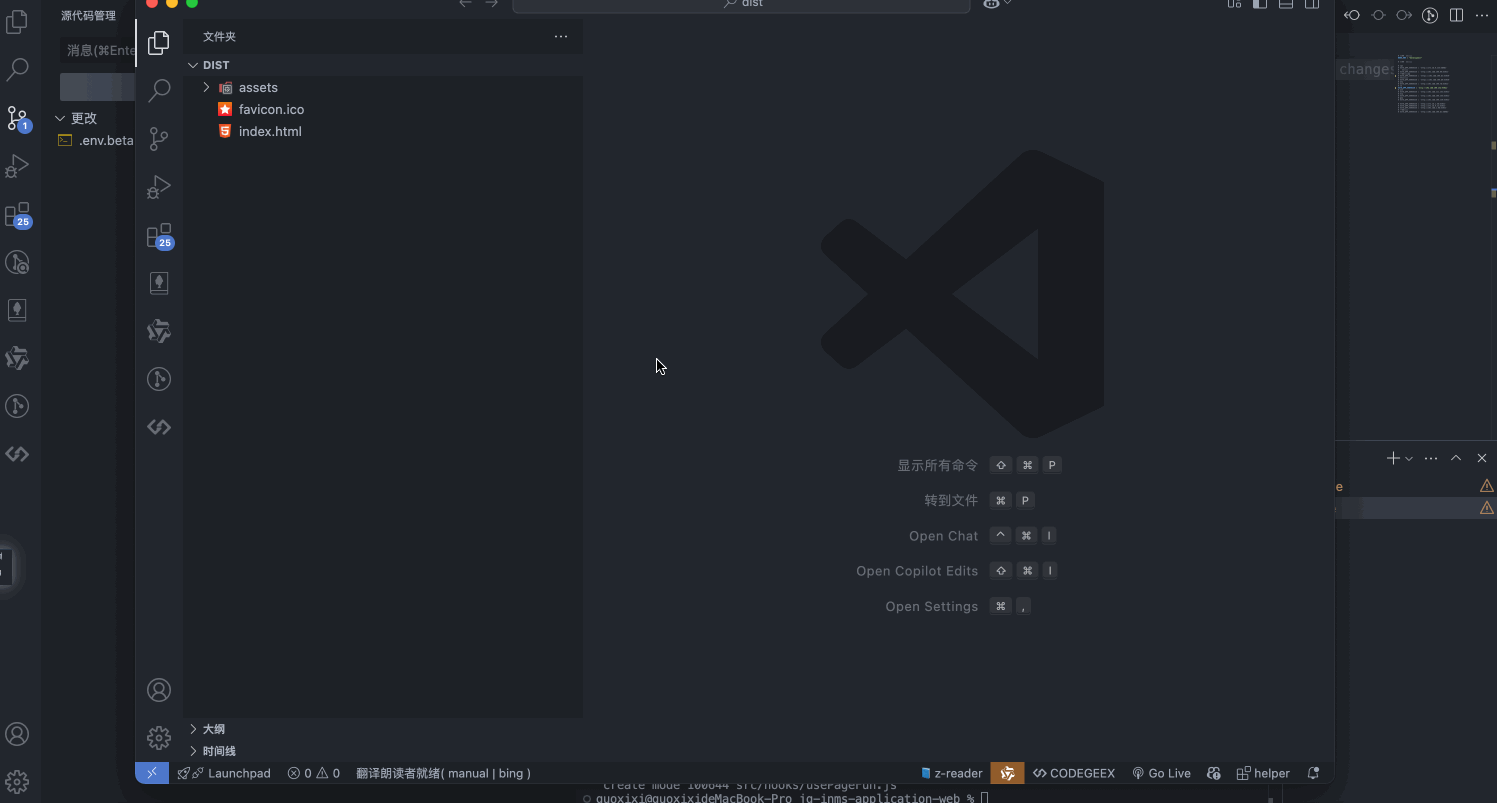
Task: Open the z-reader book icon in the front activity bar
Action: [x=159, y=283]
